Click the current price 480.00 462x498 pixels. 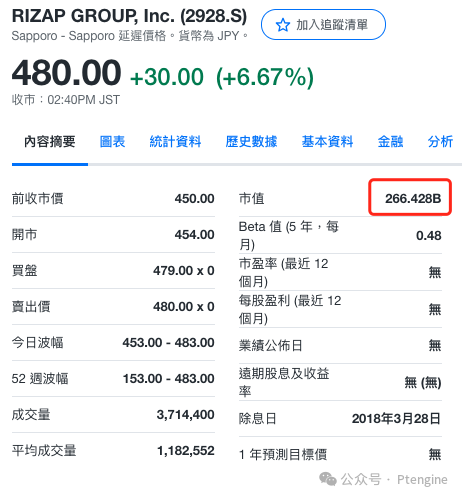click(66, 72)
